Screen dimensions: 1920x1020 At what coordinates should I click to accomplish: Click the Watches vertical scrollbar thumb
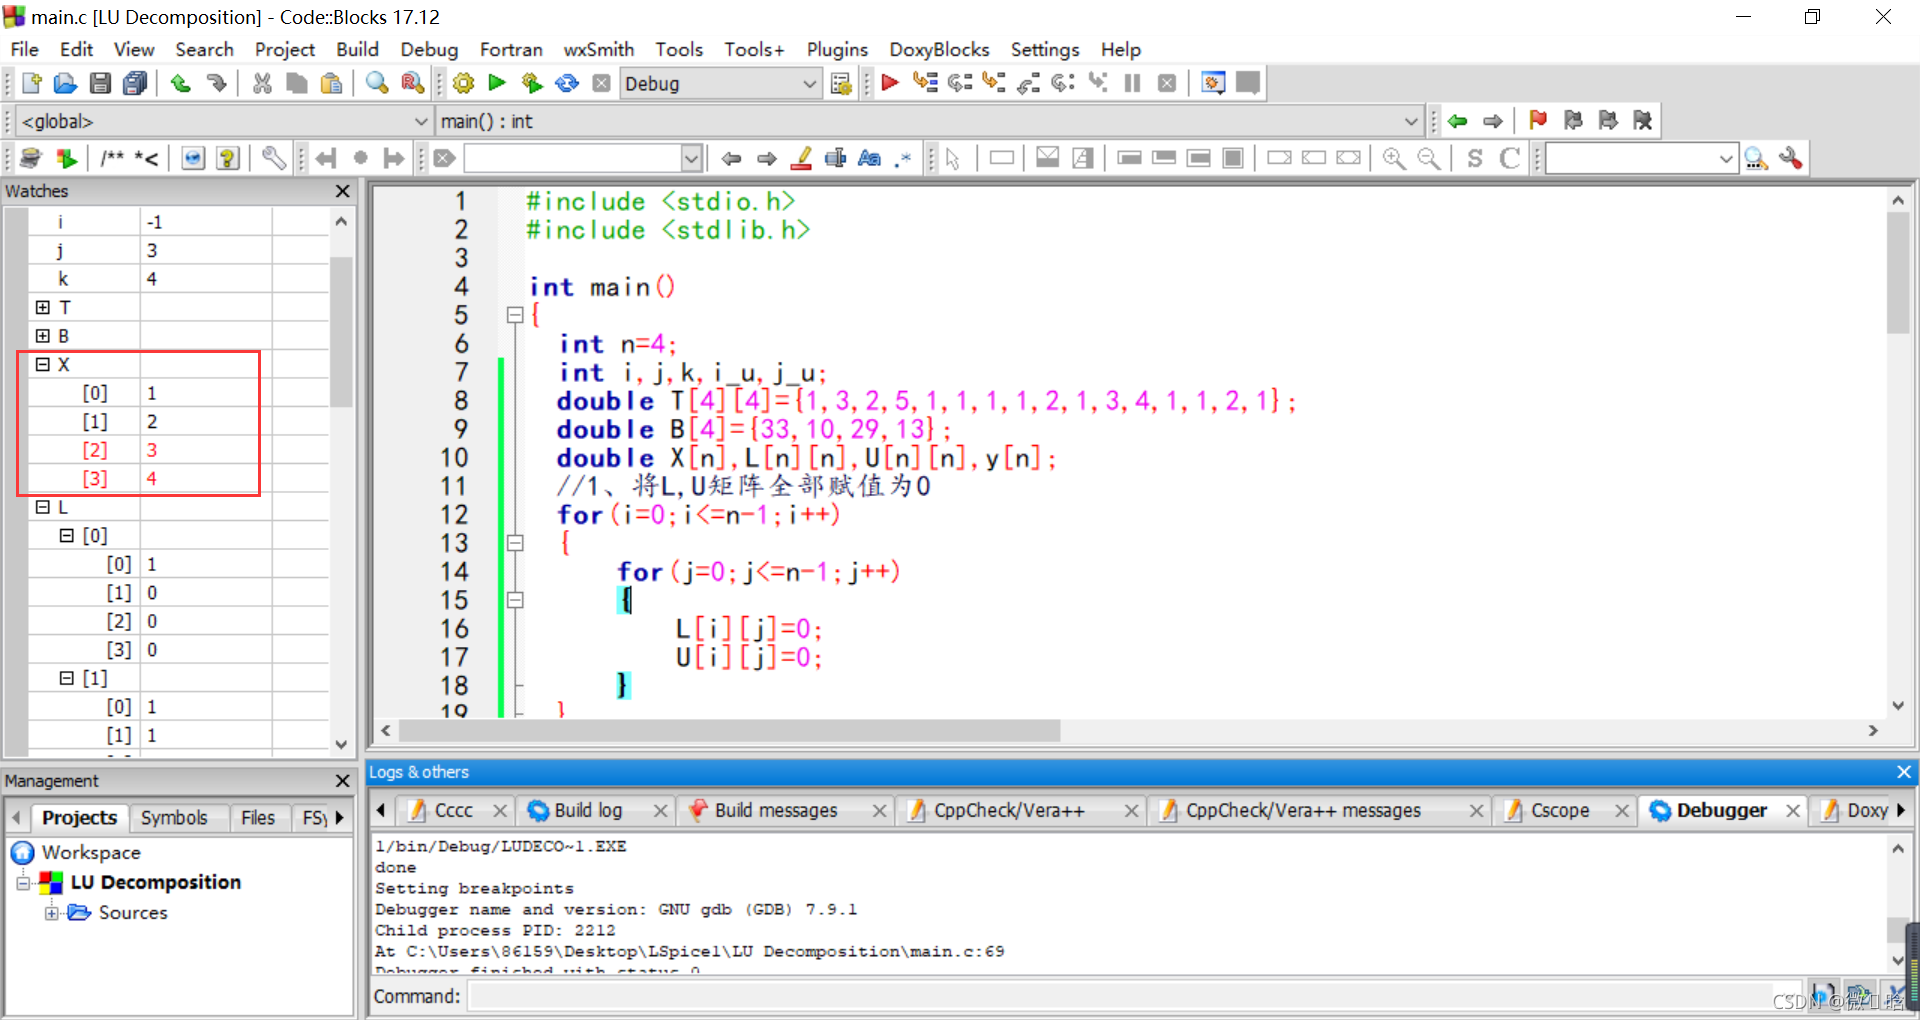click(x=341, y=332)
